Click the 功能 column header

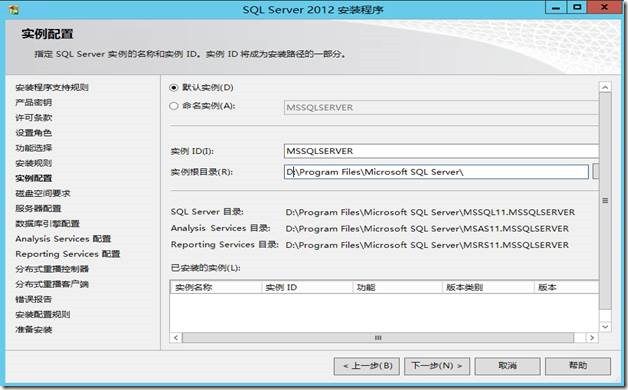coord(398,287)
